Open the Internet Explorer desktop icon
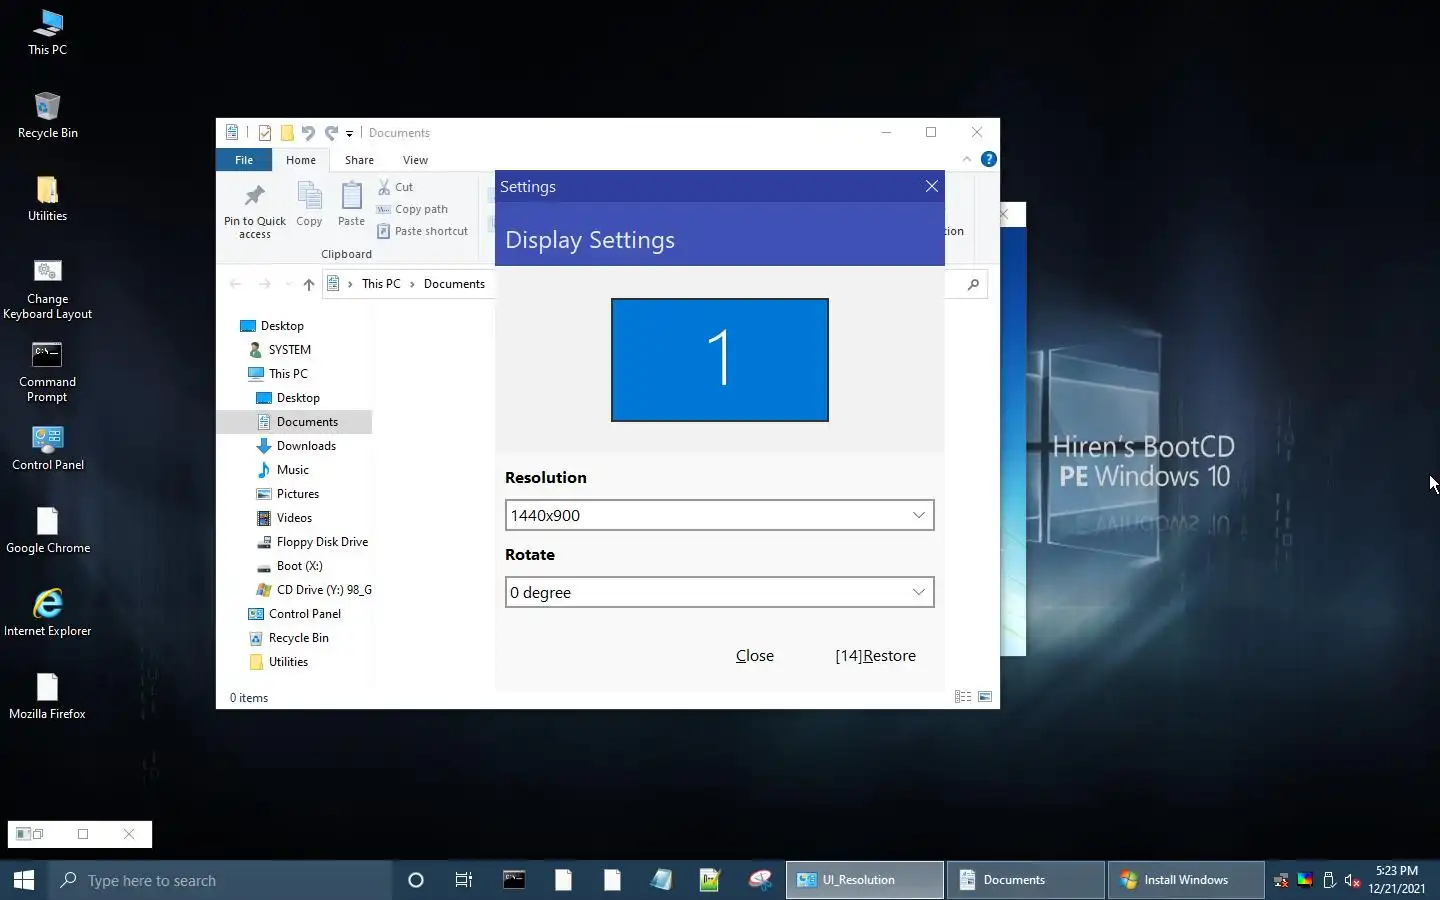 [x=47, y=614]
